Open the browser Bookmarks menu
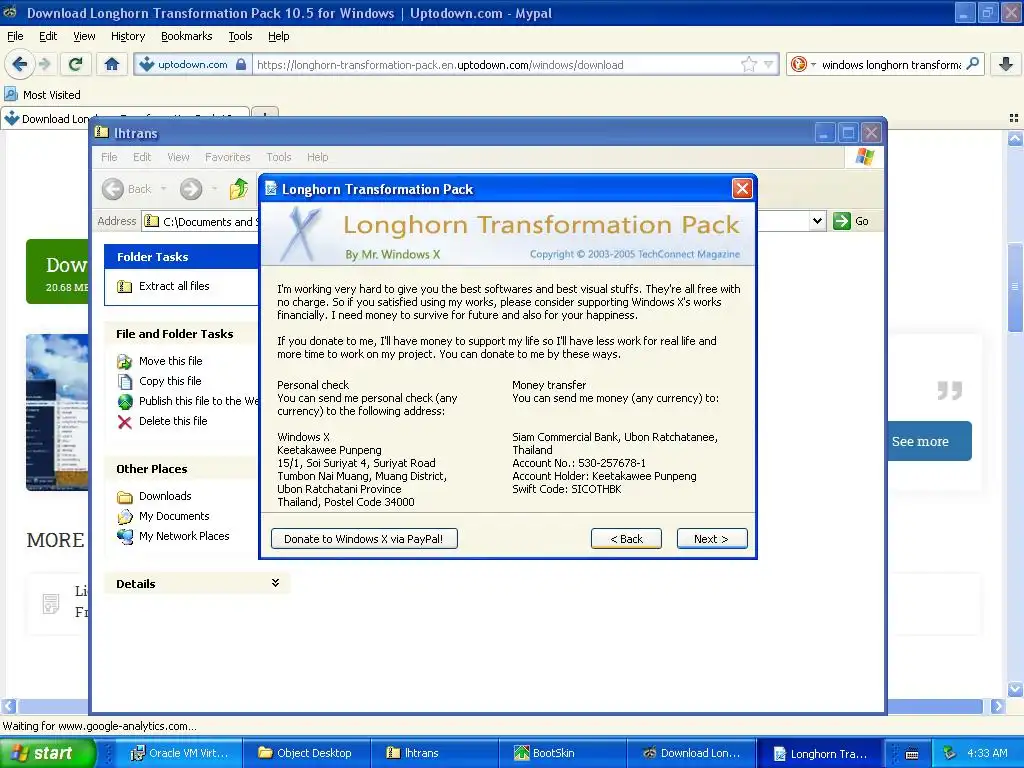The width and height of the screenshot is (1024, 768). tap(186, 36)
